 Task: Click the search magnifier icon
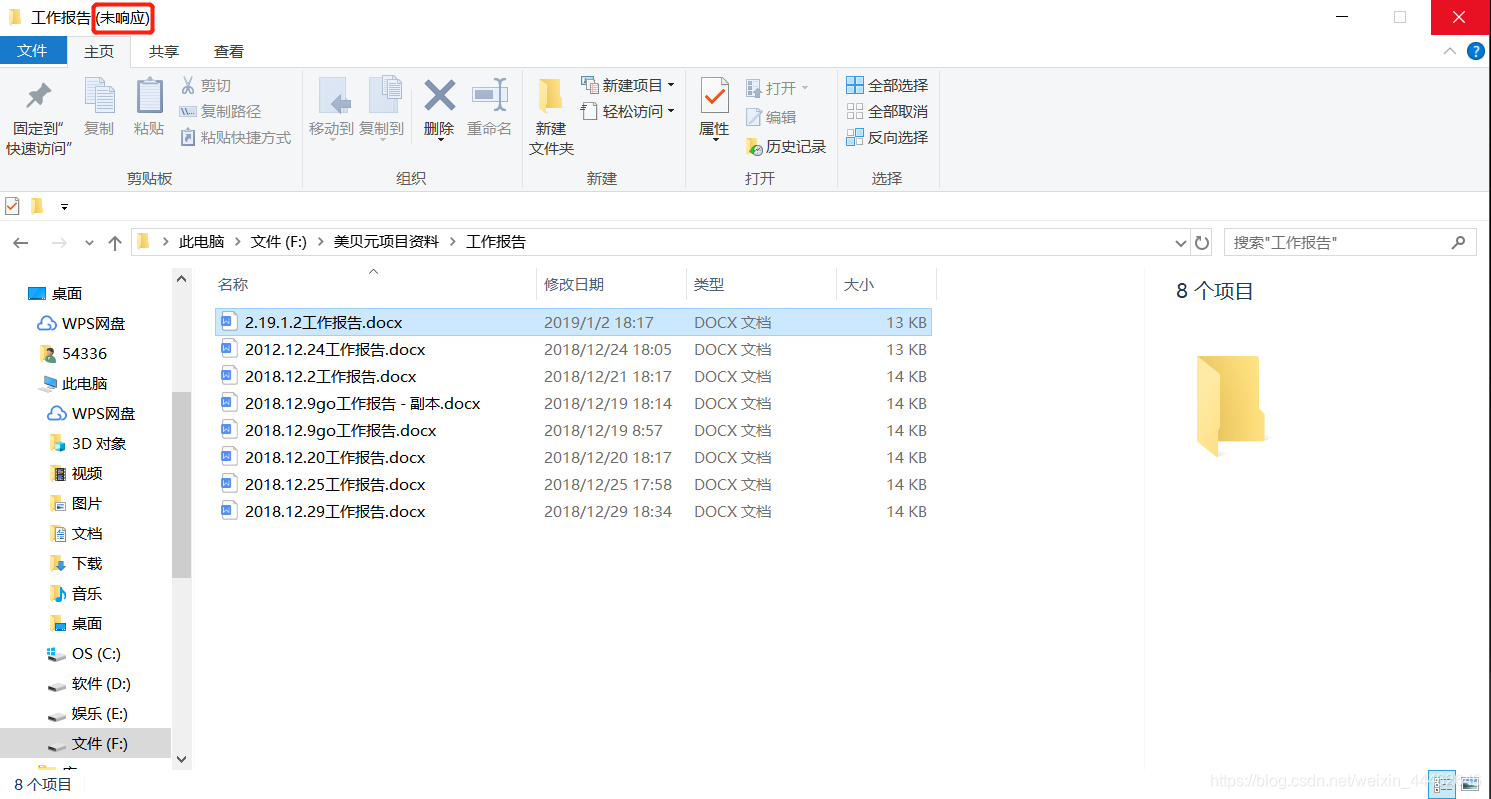[x=1459, y=242]
